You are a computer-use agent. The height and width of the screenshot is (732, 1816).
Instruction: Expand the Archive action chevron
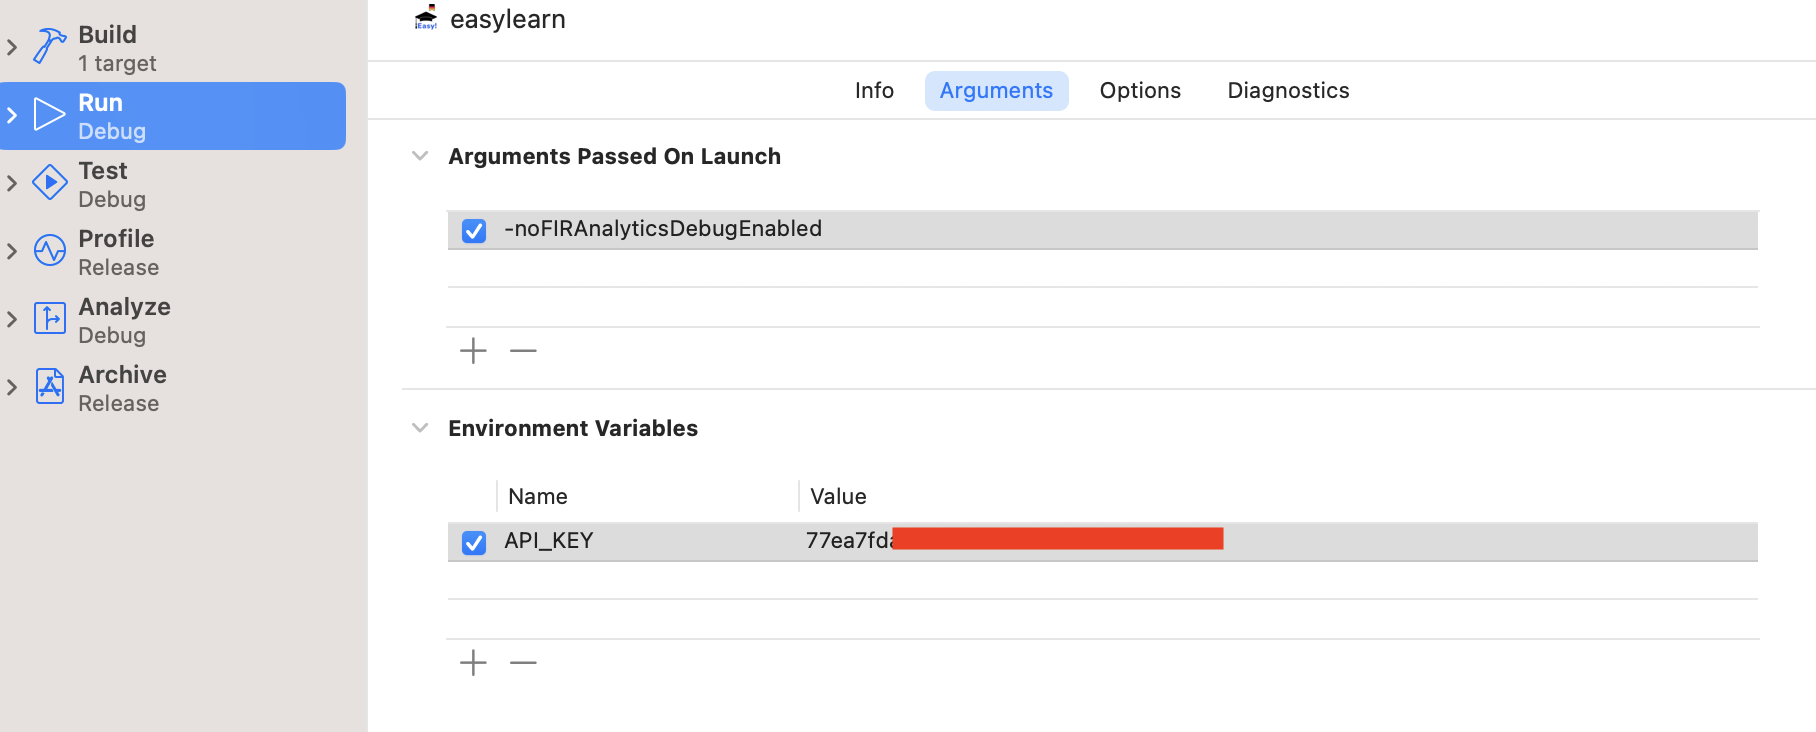(x=12, y=387)
